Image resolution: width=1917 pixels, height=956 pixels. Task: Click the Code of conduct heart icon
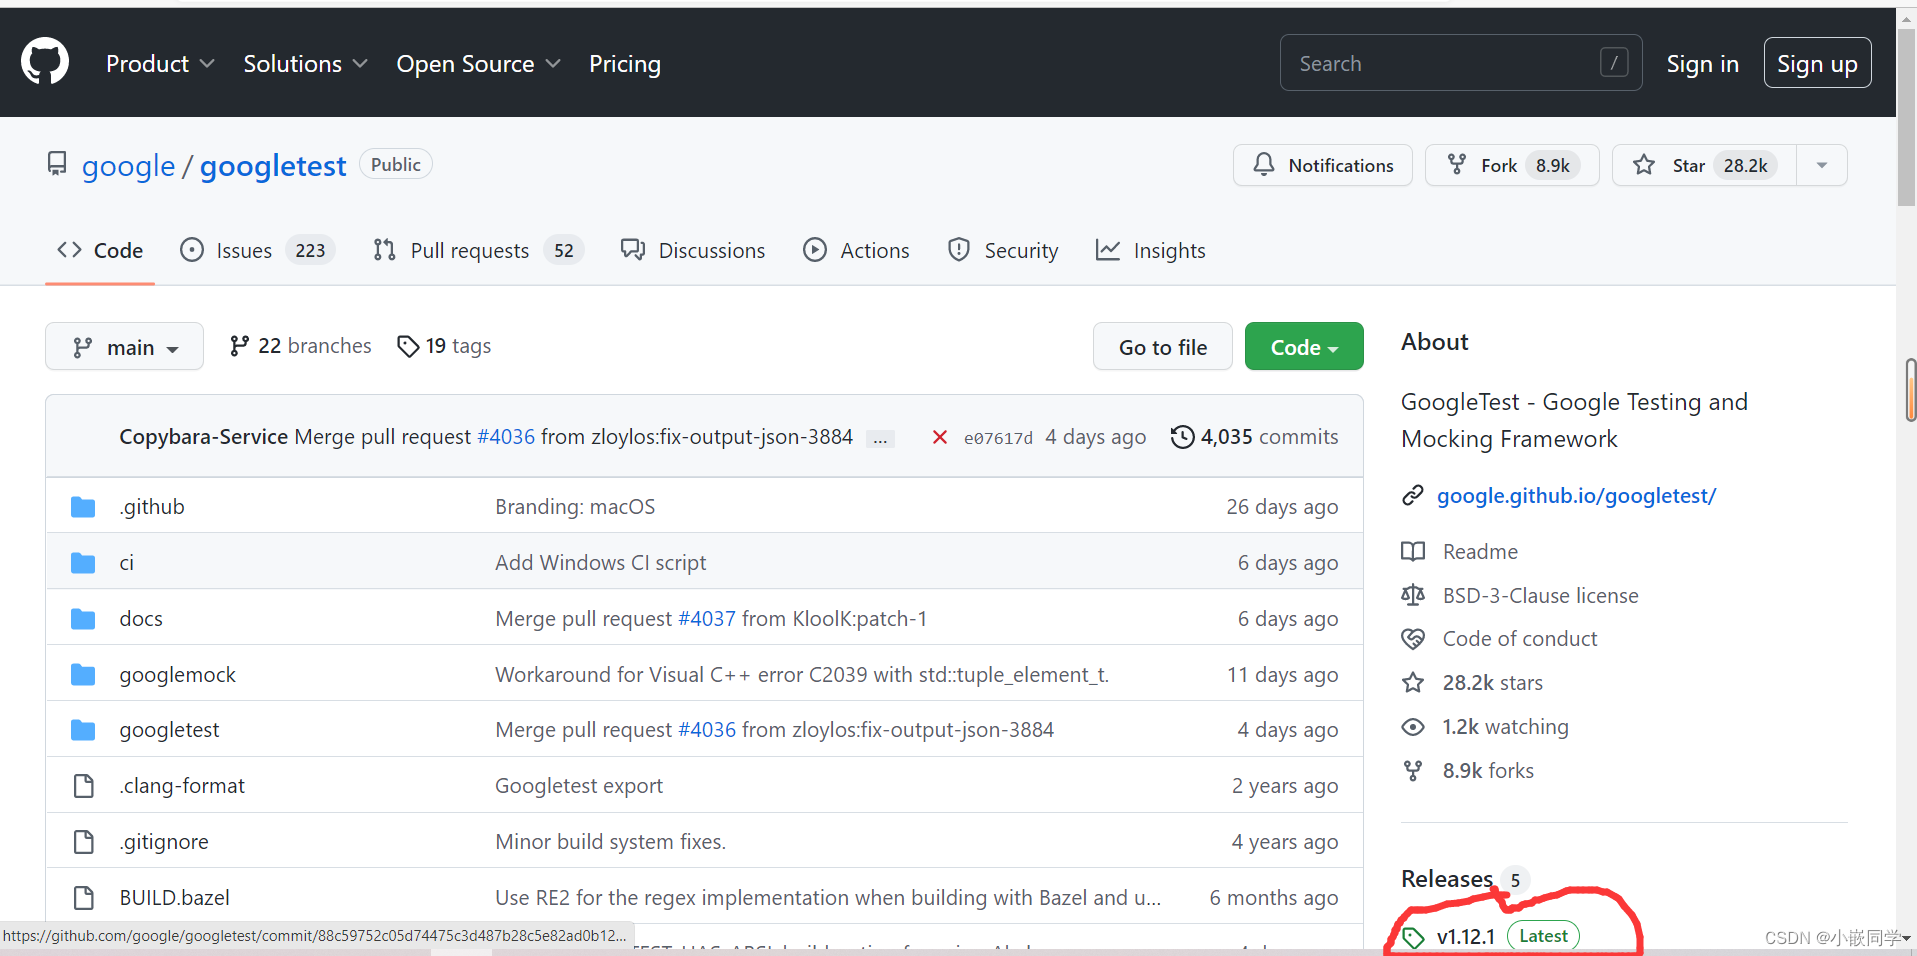[x=1413, y=638]
